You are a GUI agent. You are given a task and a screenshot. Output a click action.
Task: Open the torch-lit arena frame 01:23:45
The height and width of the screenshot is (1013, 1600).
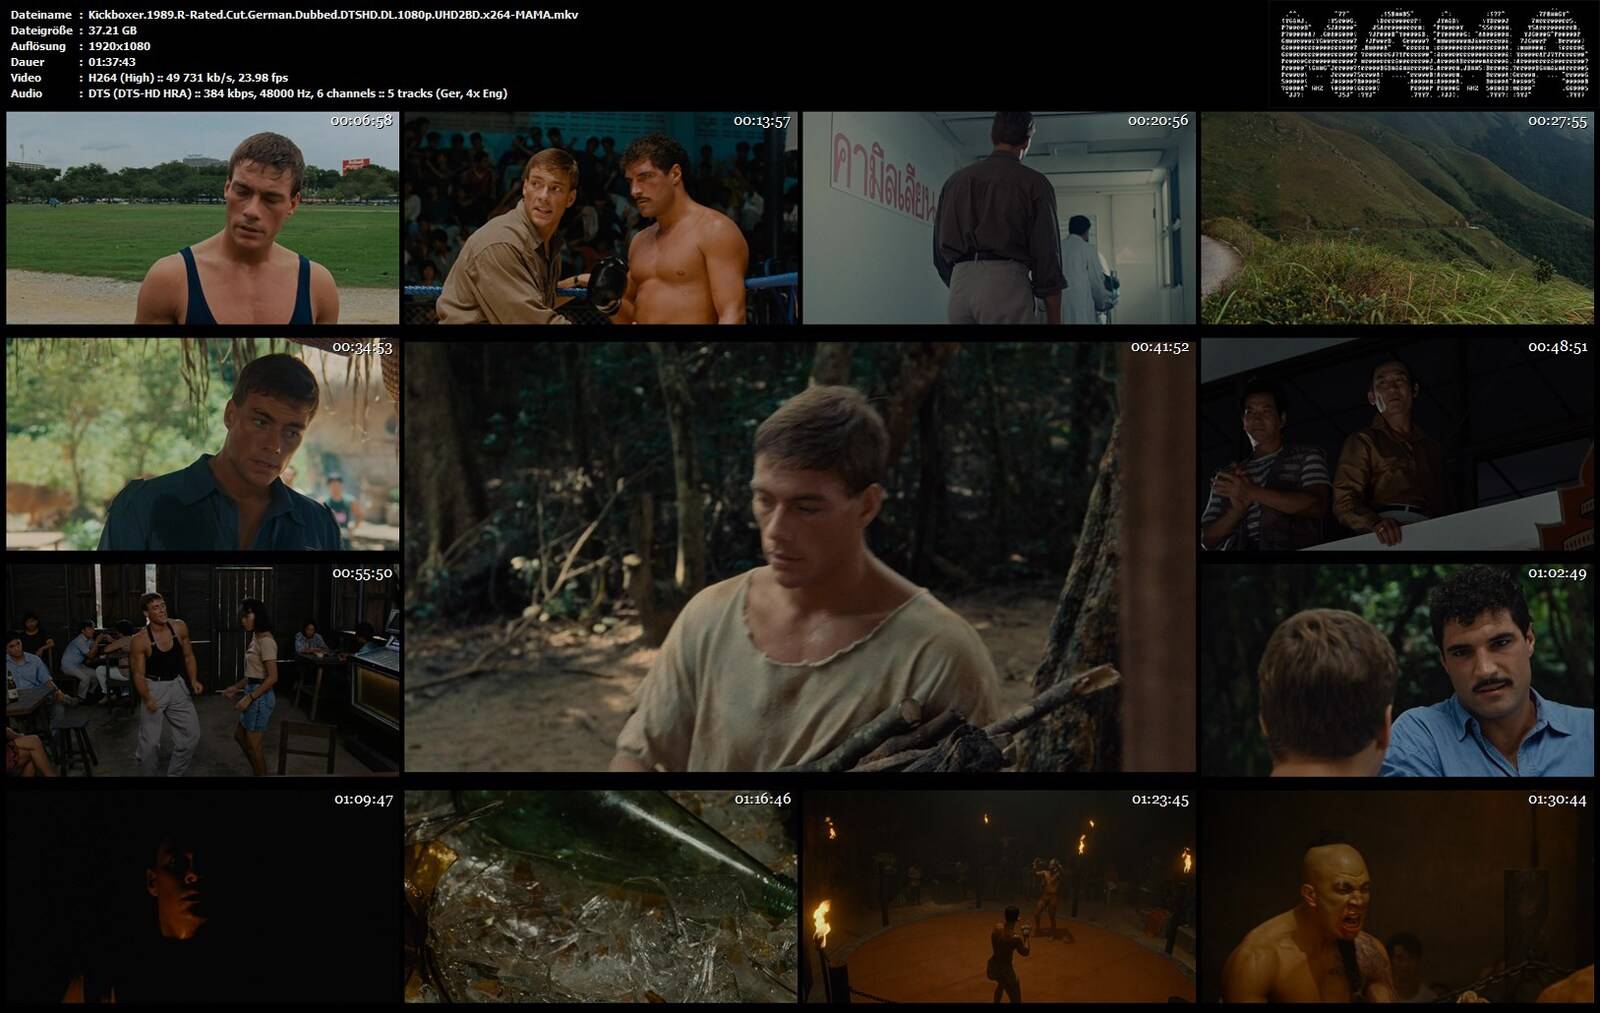999,896
